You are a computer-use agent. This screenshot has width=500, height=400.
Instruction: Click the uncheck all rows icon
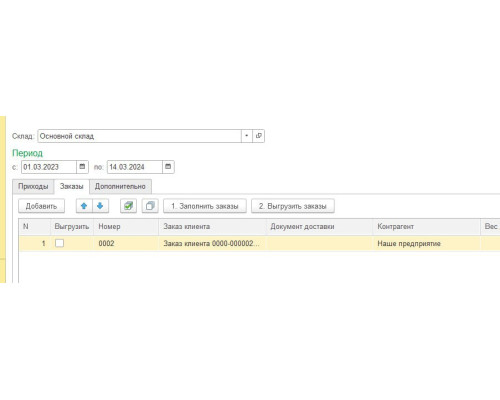coord(150,206)
